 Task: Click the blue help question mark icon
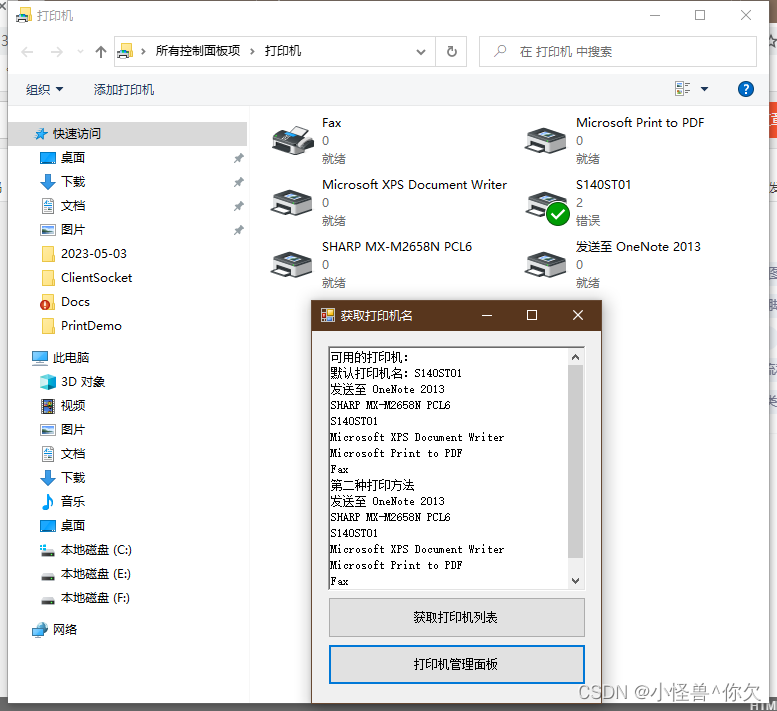745,89
